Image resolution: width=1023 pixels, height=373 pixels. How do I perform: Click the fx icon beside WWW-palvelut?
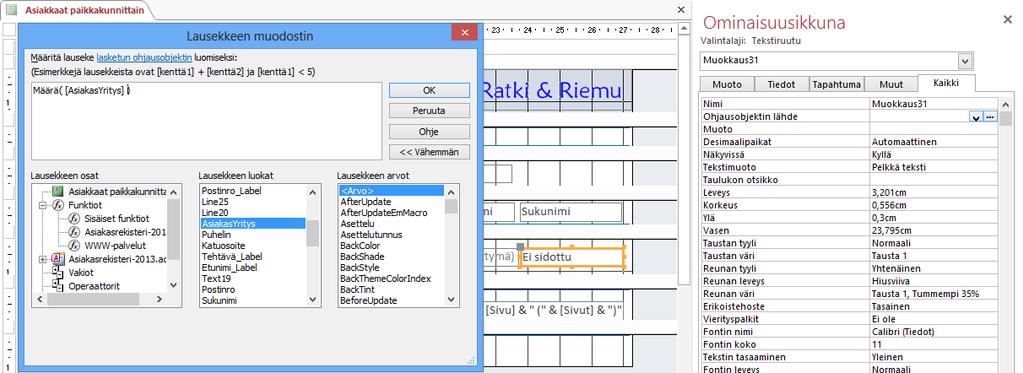pyautogui.click(x=74, y=246)
